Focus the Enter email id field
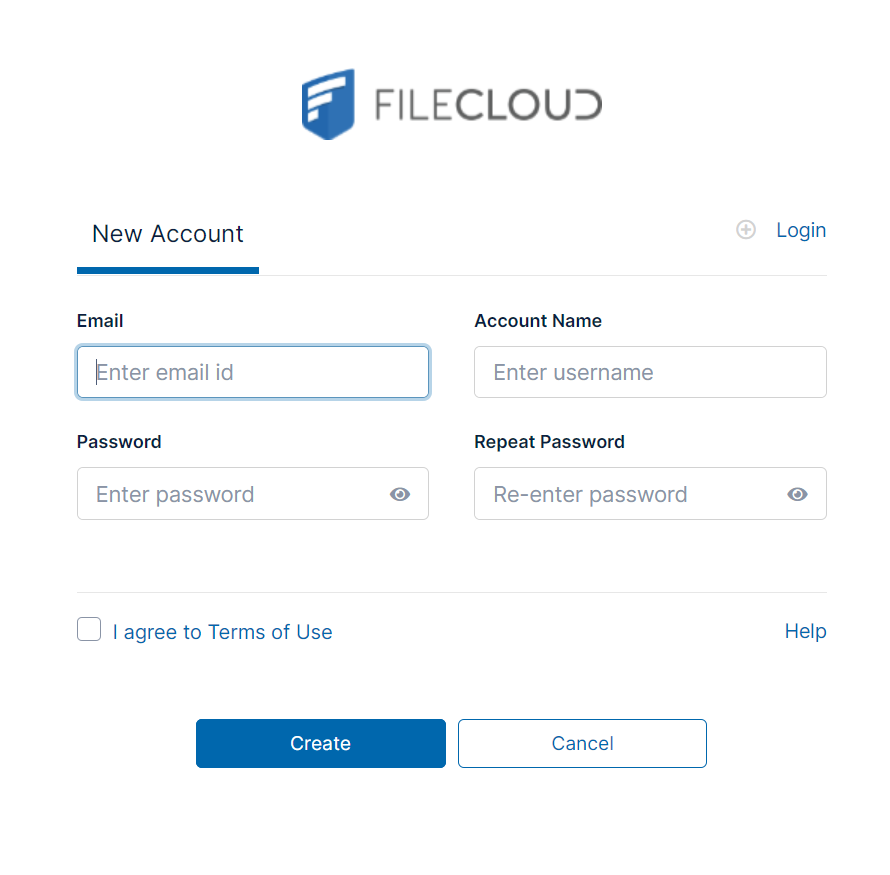Screen dimensions: 890x875 point(253,373)
